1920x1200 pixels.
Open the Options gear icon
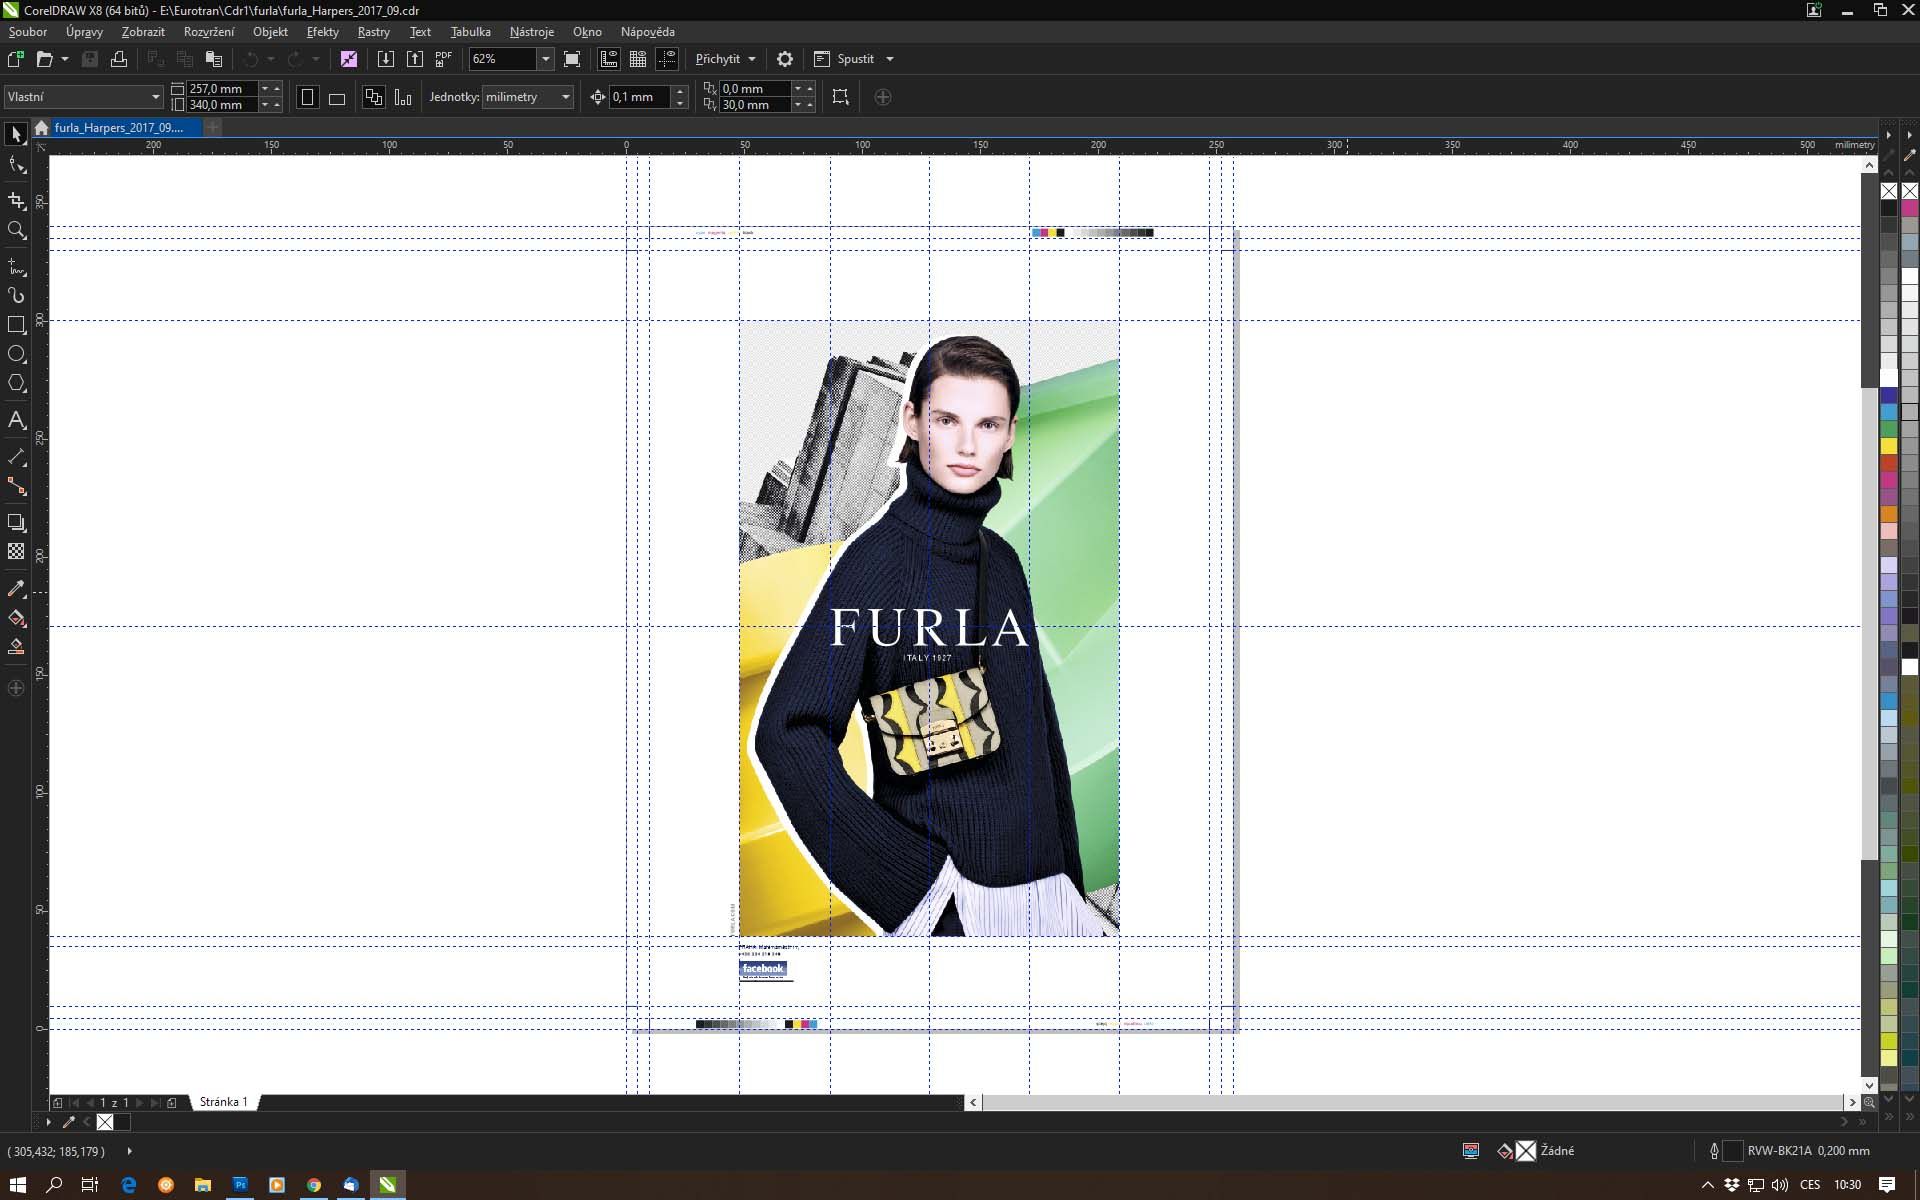coord(785,59)
